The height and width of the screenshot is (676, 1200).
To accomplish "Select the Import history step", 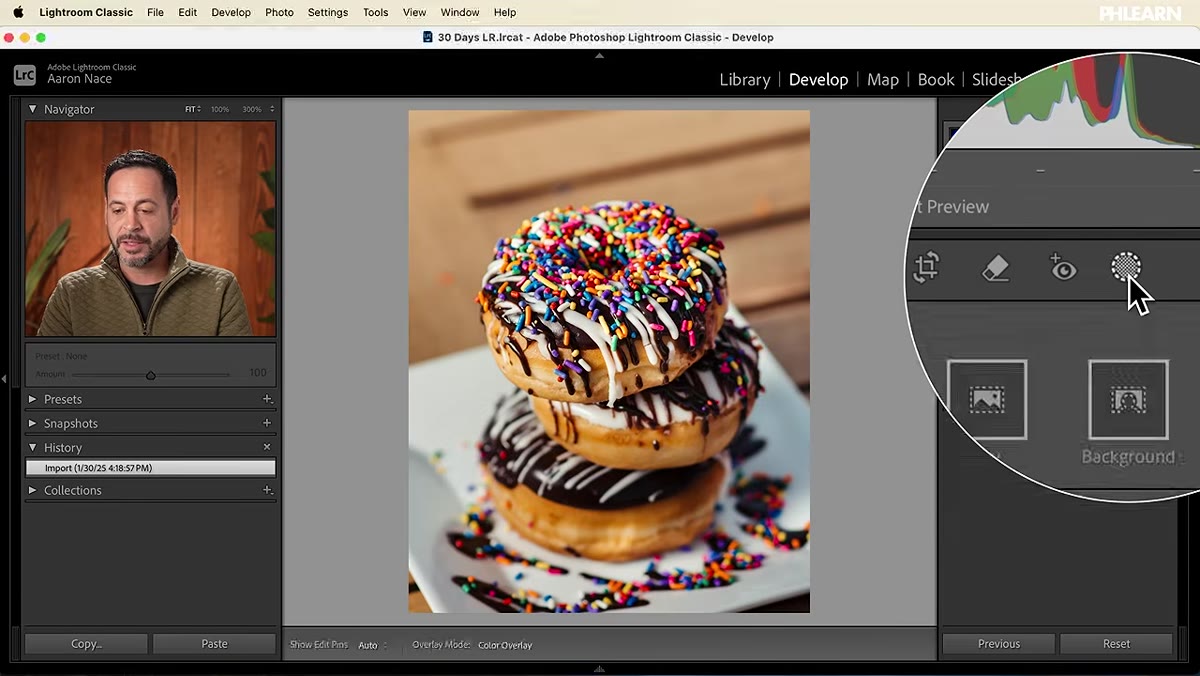I will click(x=150, y=468).
